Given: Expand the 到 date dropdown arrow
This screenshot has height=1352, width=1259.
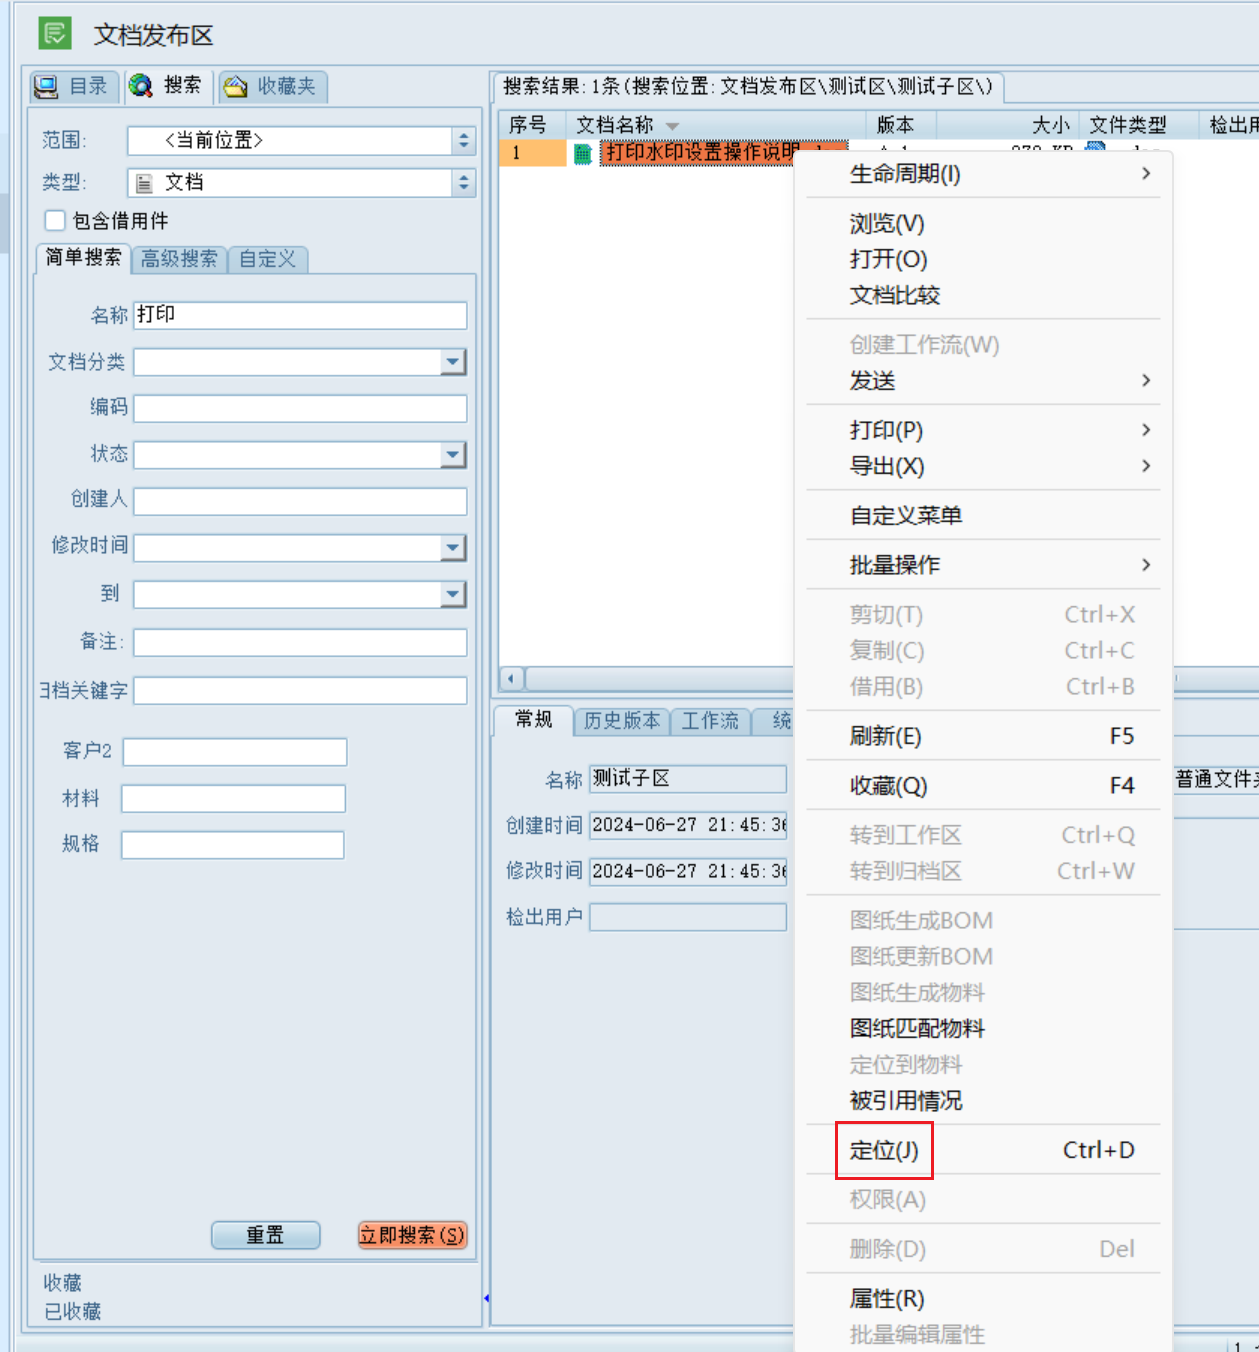Looking at the screenshot, I should pyautogui.click(x=453, y=595).
